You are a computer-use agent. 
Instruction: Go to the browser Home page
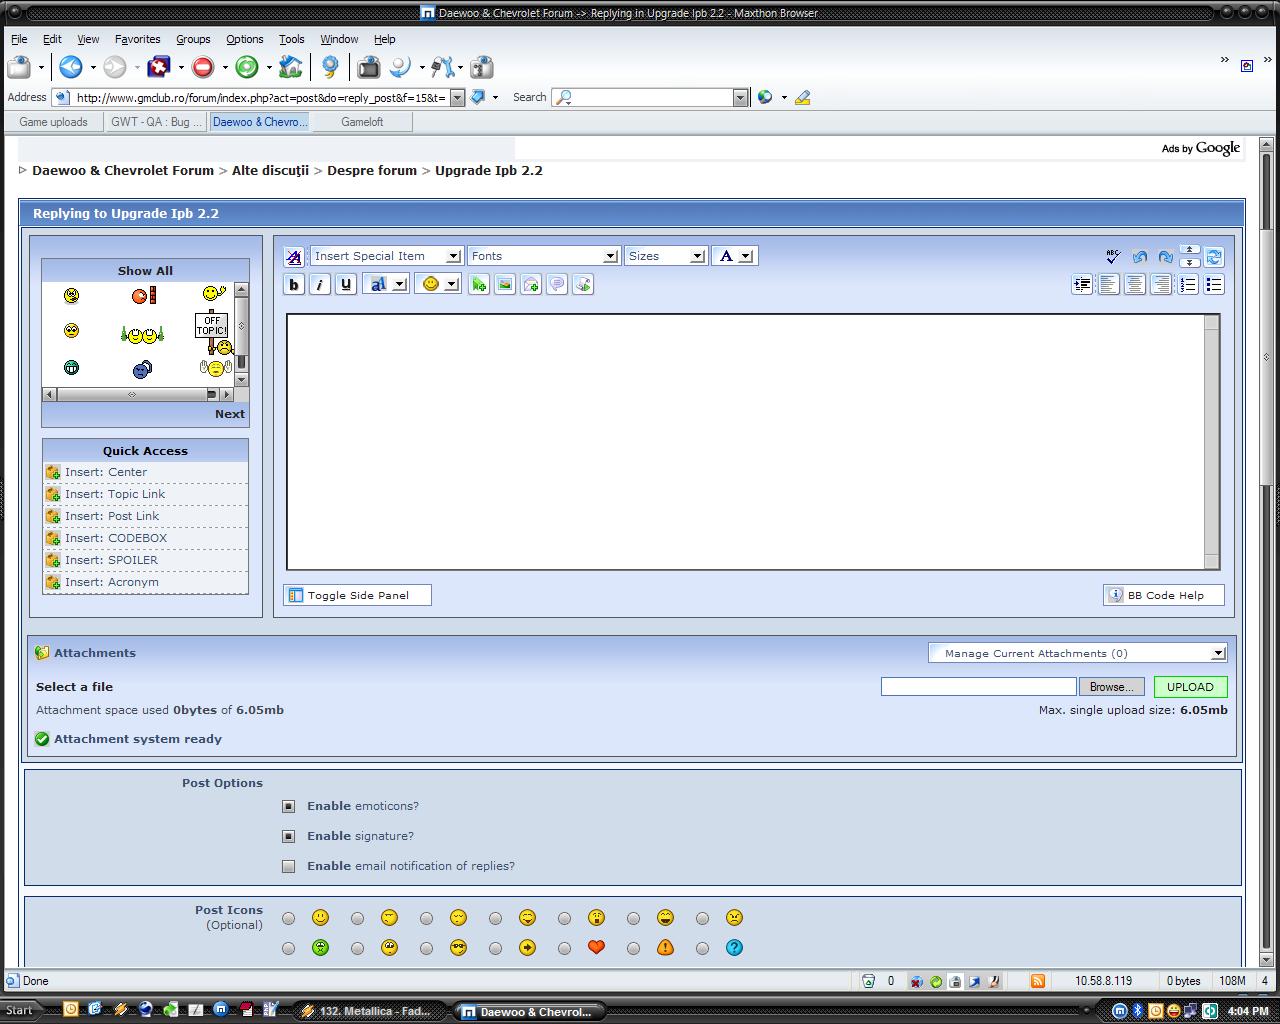coord(291,67)
